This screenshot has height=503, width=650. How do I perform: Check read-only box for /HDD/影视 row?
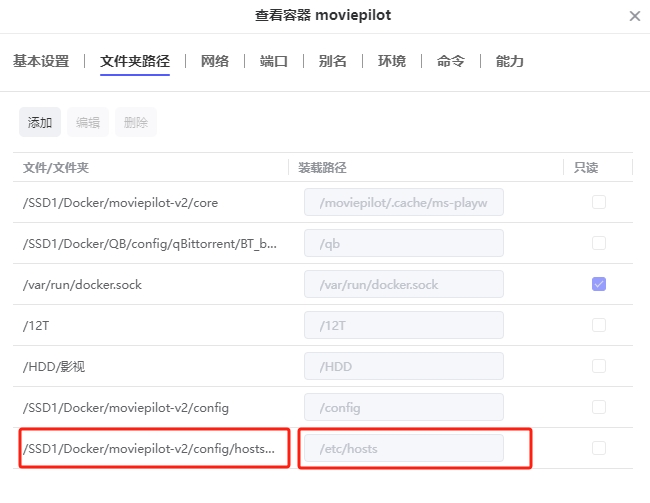[599, 366]
